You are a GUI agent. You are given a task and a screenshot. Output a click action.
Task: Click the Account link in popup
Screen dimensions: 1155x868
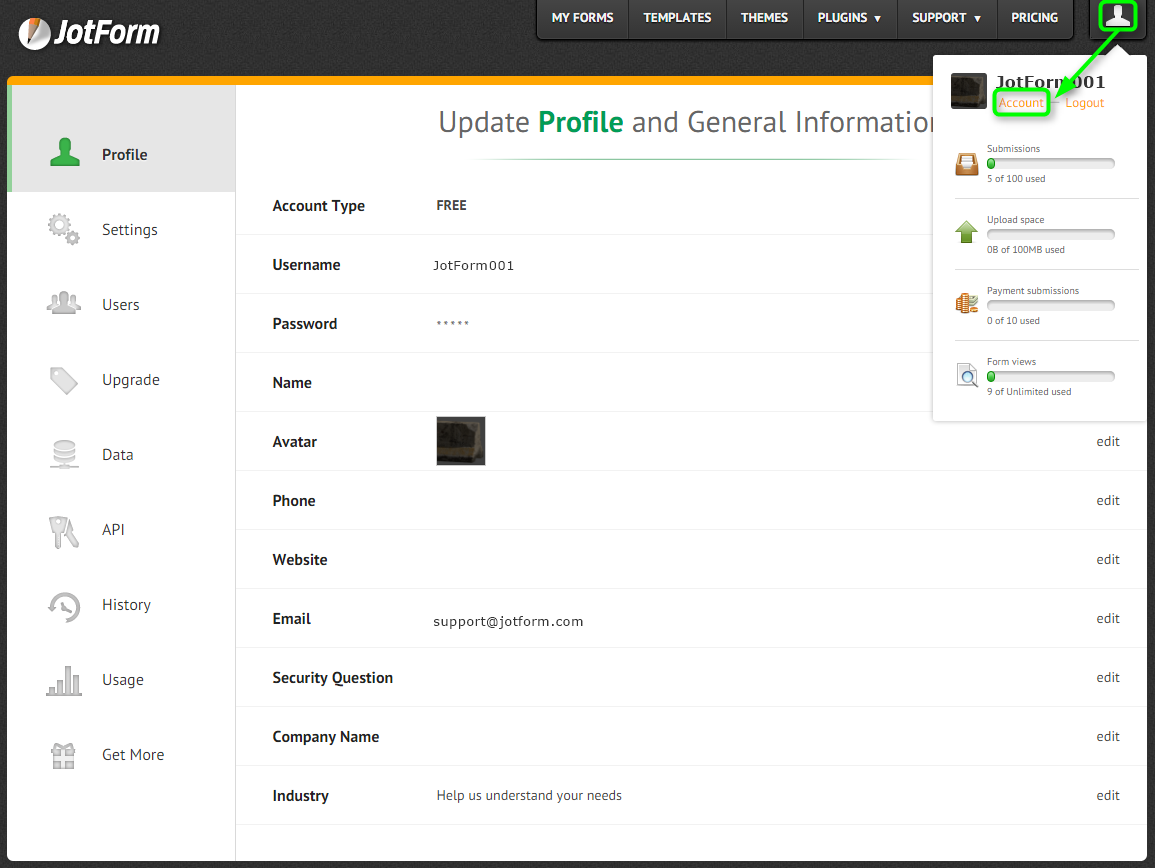(x=1021, y=103)
